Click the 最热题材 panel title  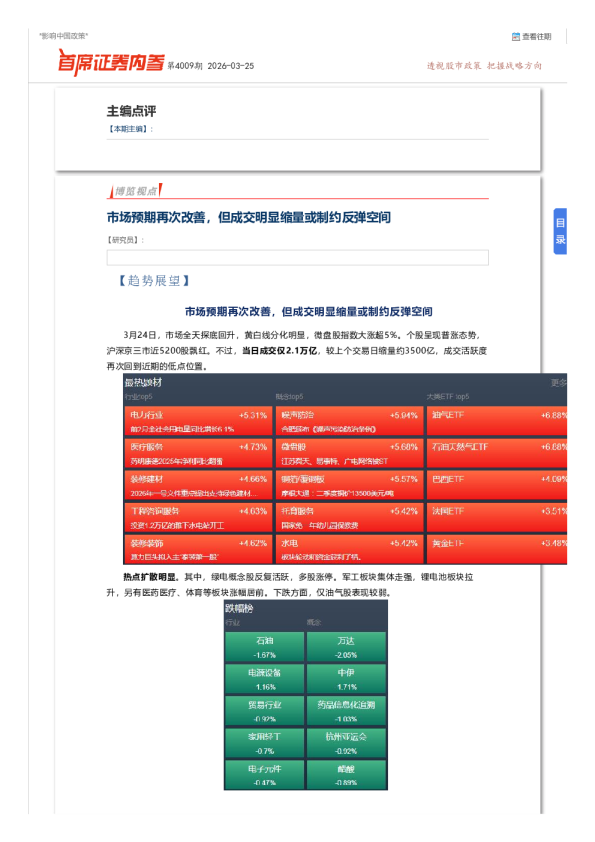143,382
